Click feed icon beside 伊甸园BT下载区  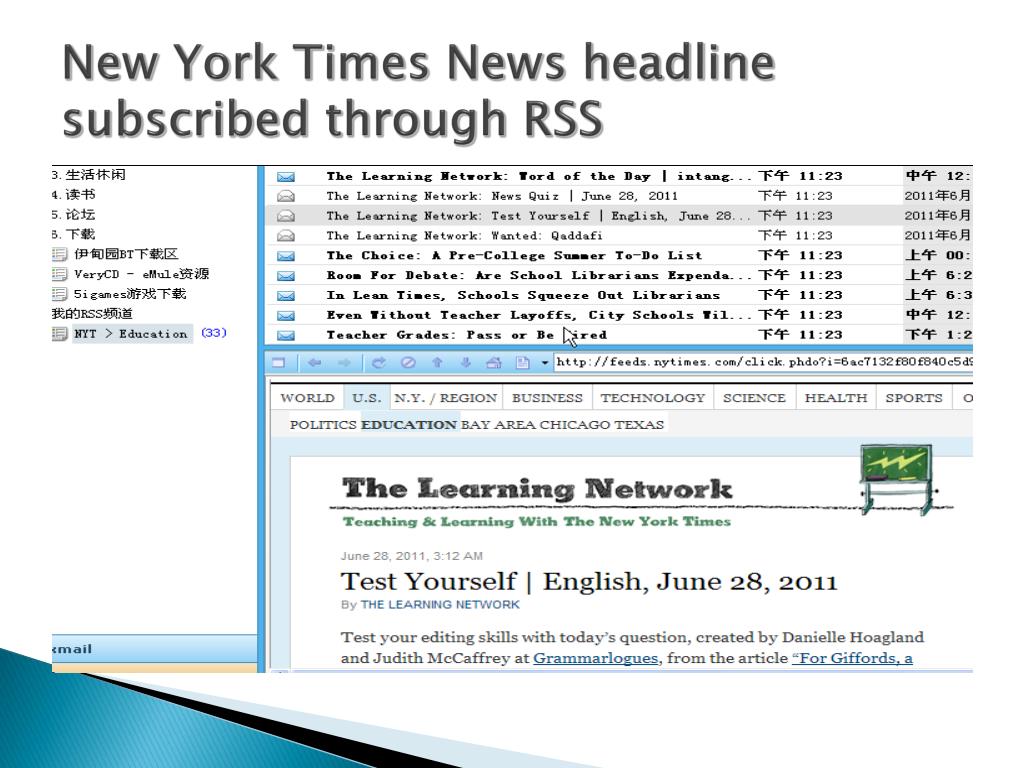coord(59,254)
